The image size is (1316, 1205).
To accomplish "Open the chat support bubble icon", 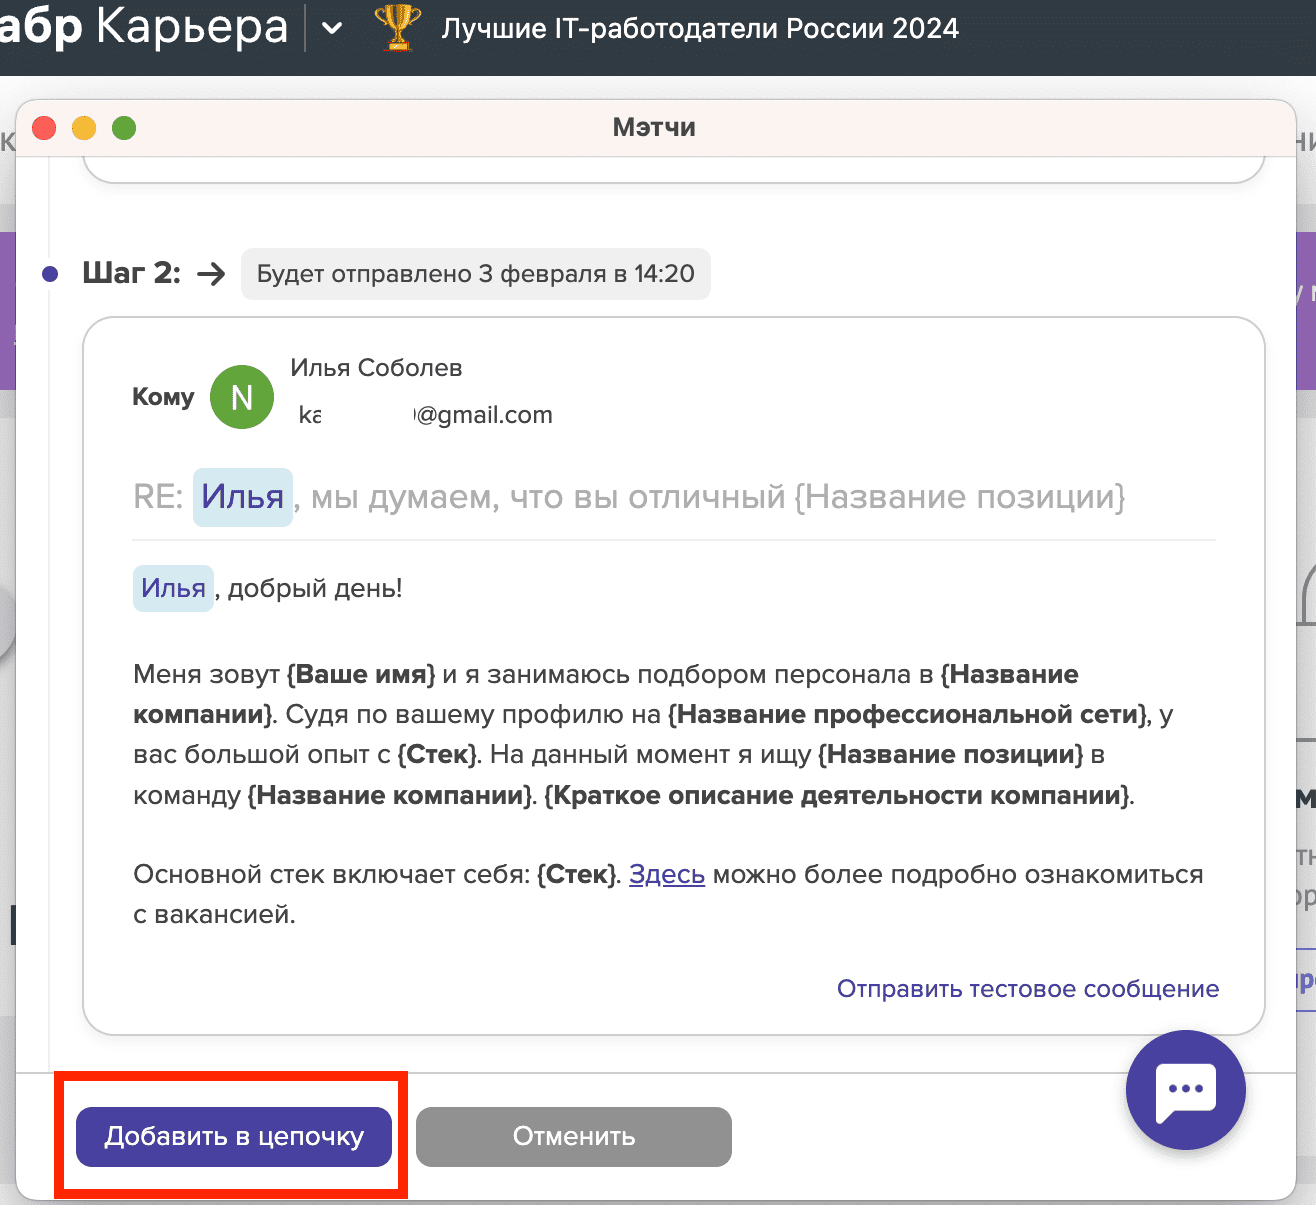I will click(x=1185, y=1090).
